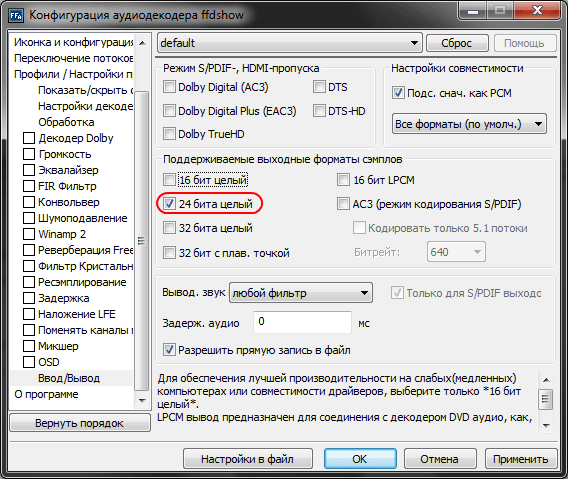Click the Применить button
The image size is (568, 479).
tap(521, 459)
